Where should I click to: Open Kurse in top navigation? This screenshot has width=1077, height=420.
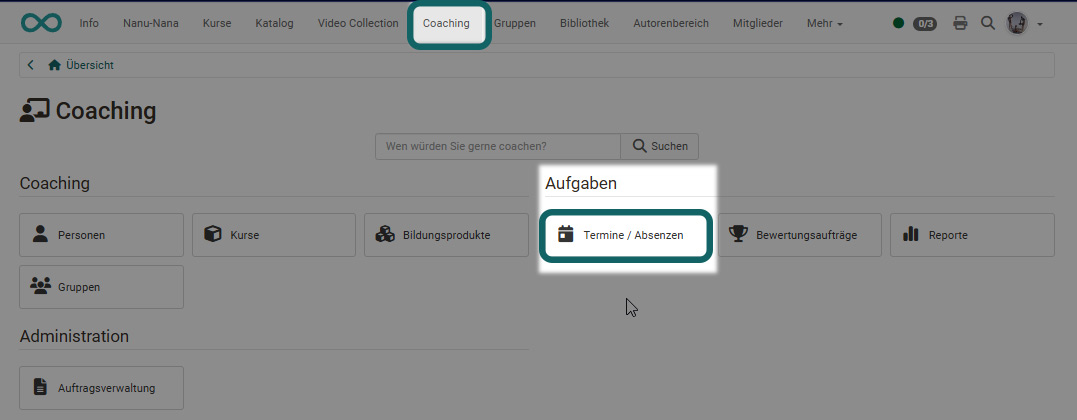(217, 23)
